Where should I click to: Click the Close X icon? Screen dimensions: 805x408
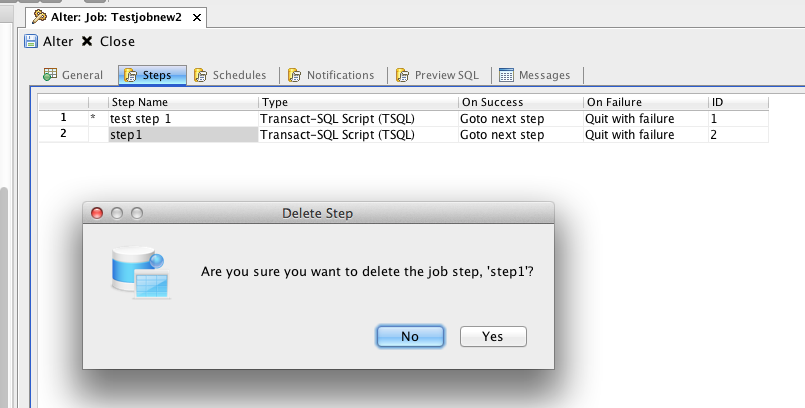(87, 42)
